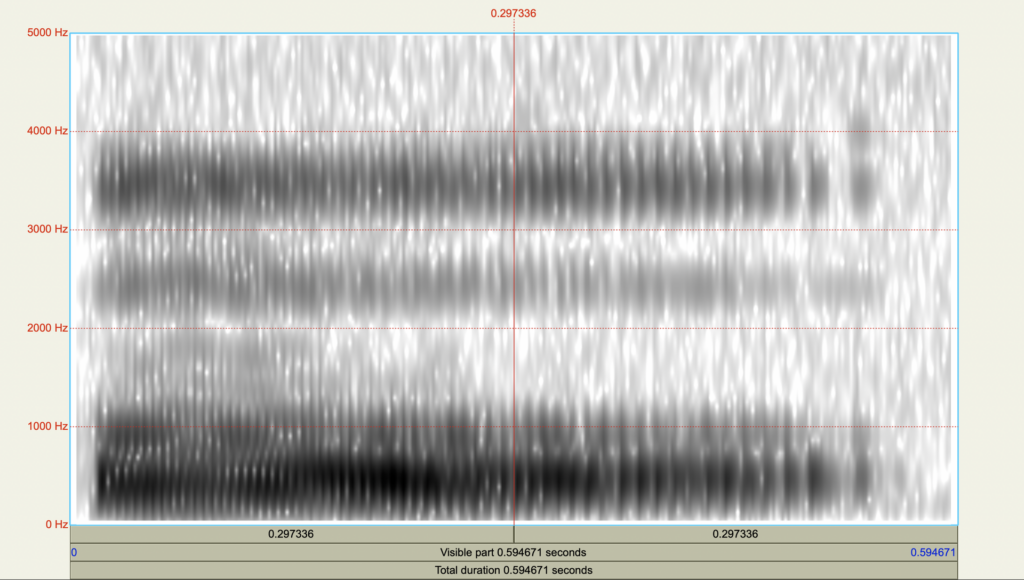Image resolution: width=1024 pixels, height=580 pixels.
Task: Select the cursor time label 0.297336 above spectrogram
Action: coord(513,13)
